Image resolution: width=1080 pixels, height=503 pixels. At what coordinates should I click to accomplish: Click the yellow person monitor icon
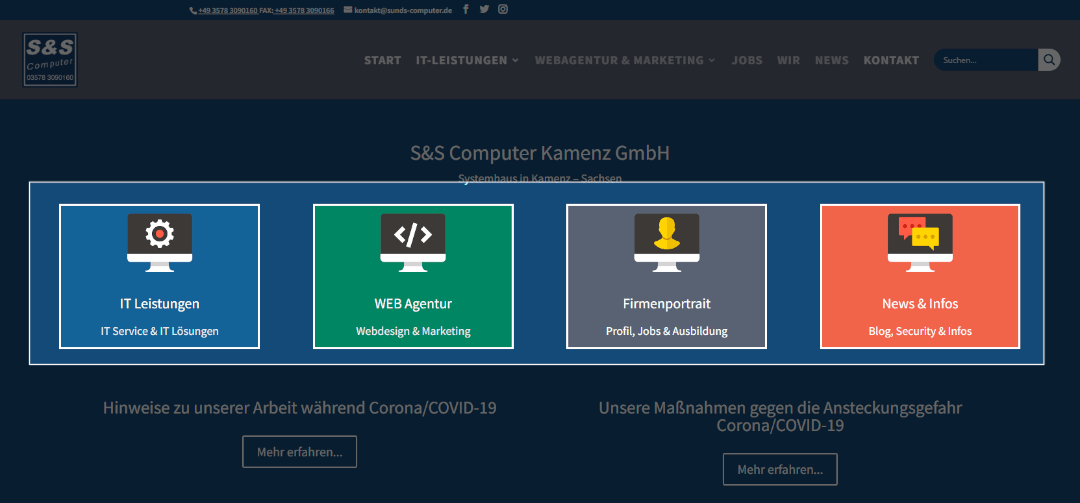tap(667, 243)
